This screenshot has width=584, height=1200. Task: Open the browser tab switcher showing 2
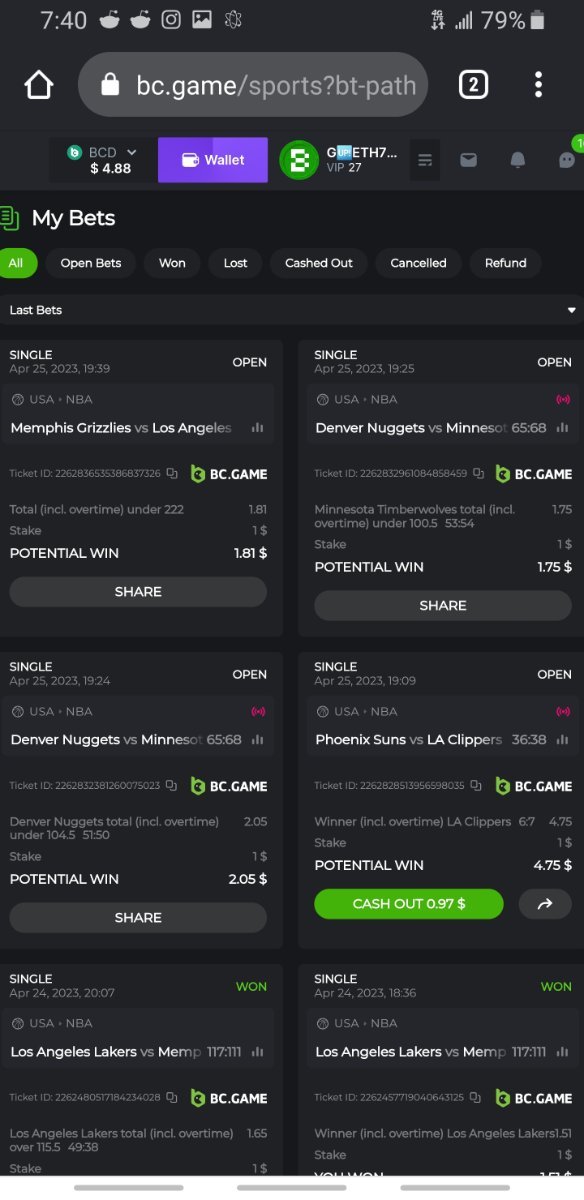point(473,85)
